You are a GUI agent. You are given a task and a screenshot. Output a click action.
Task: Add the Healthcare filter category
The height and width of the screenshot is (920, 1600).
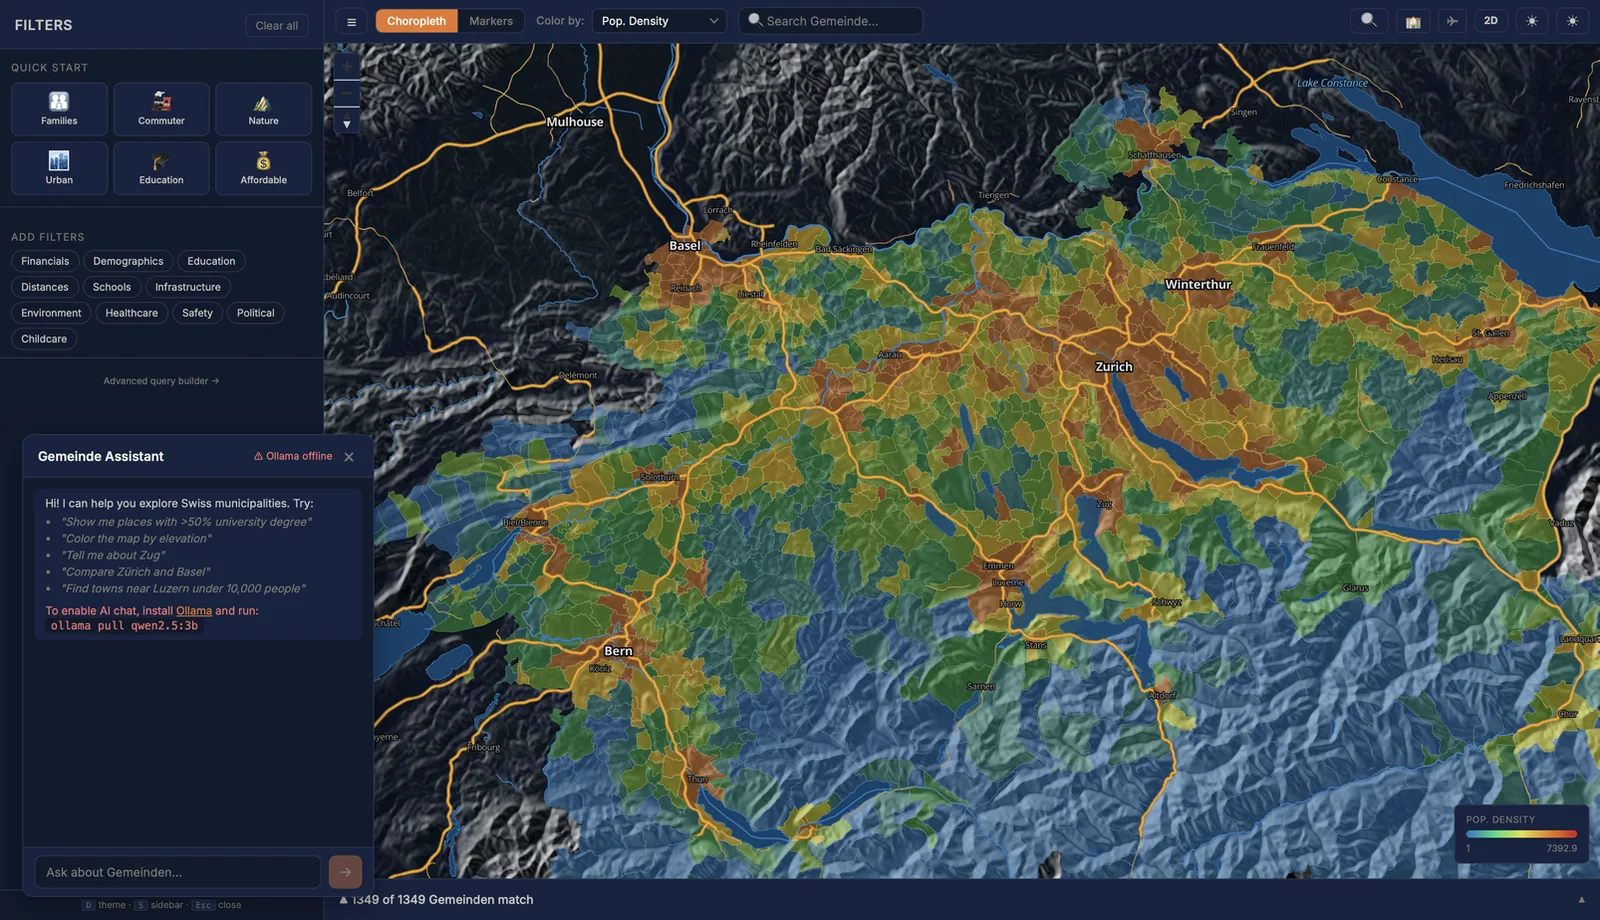pyautogui.click(x=131, y=313)
